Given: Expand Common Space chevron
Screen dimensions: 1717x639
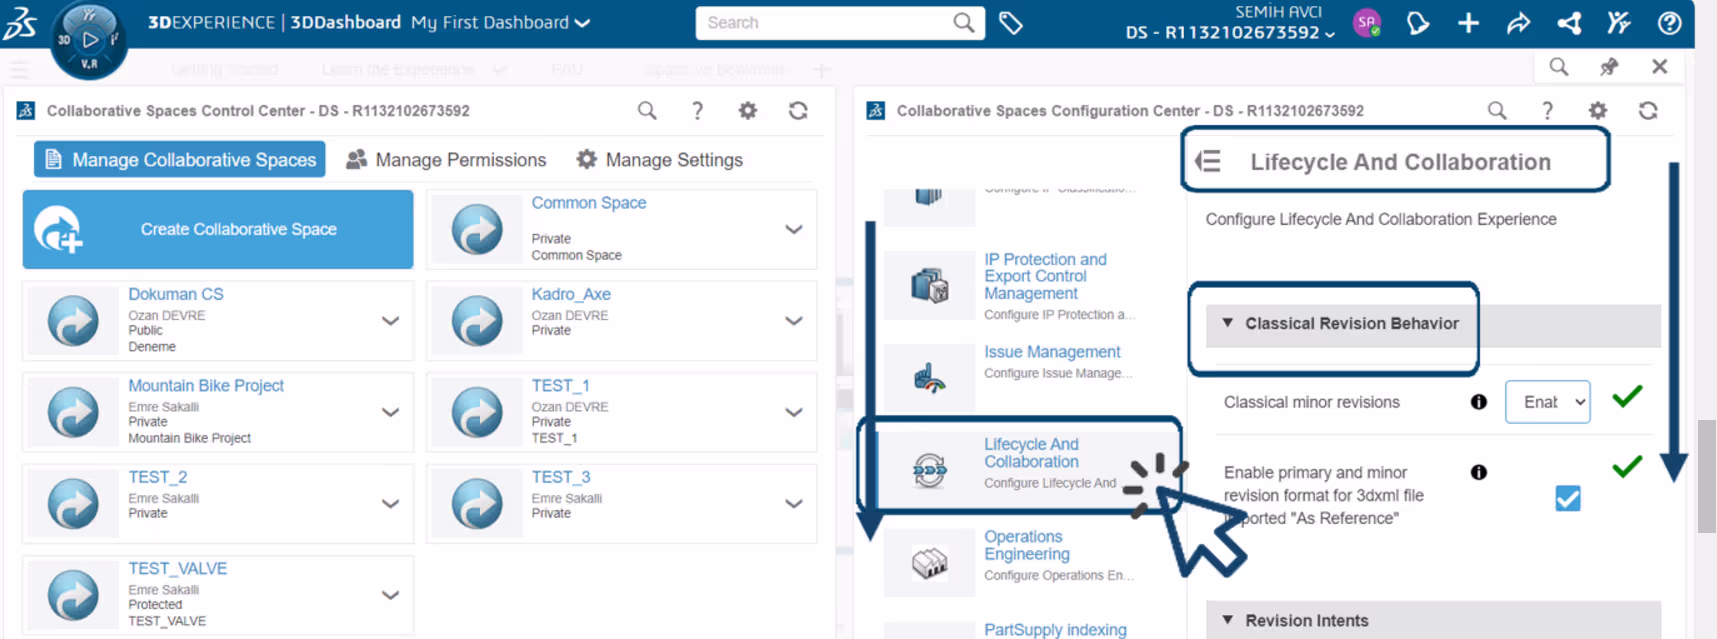Looking at the screenshot, I should pyautogui.click(x=794, y=229).
